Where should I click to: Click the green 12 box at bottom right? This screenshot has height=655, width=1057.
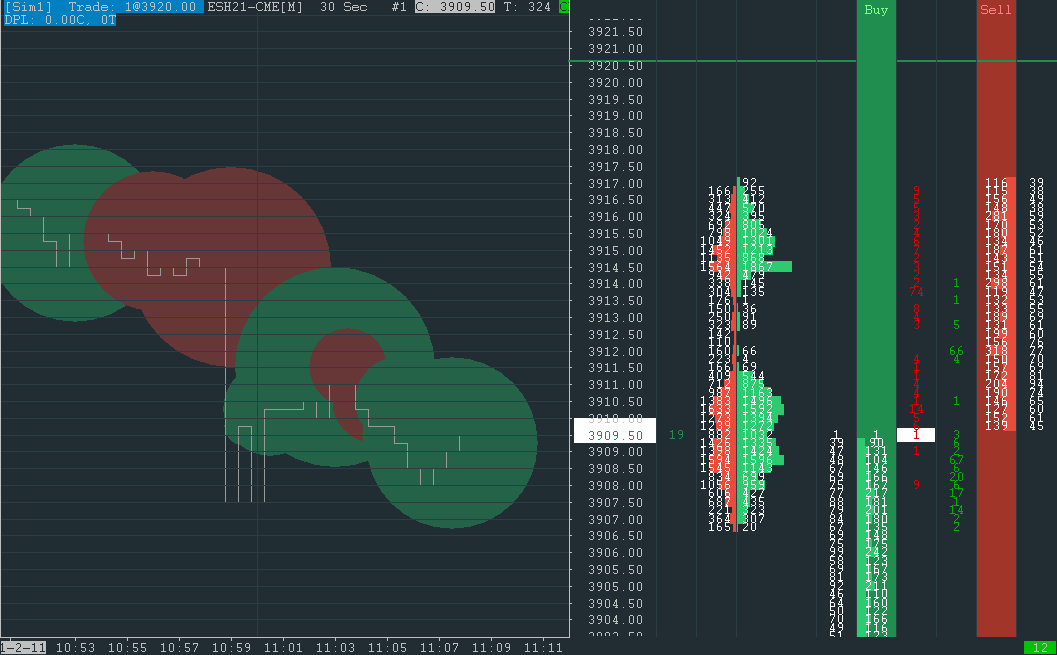click(1040, 648)
